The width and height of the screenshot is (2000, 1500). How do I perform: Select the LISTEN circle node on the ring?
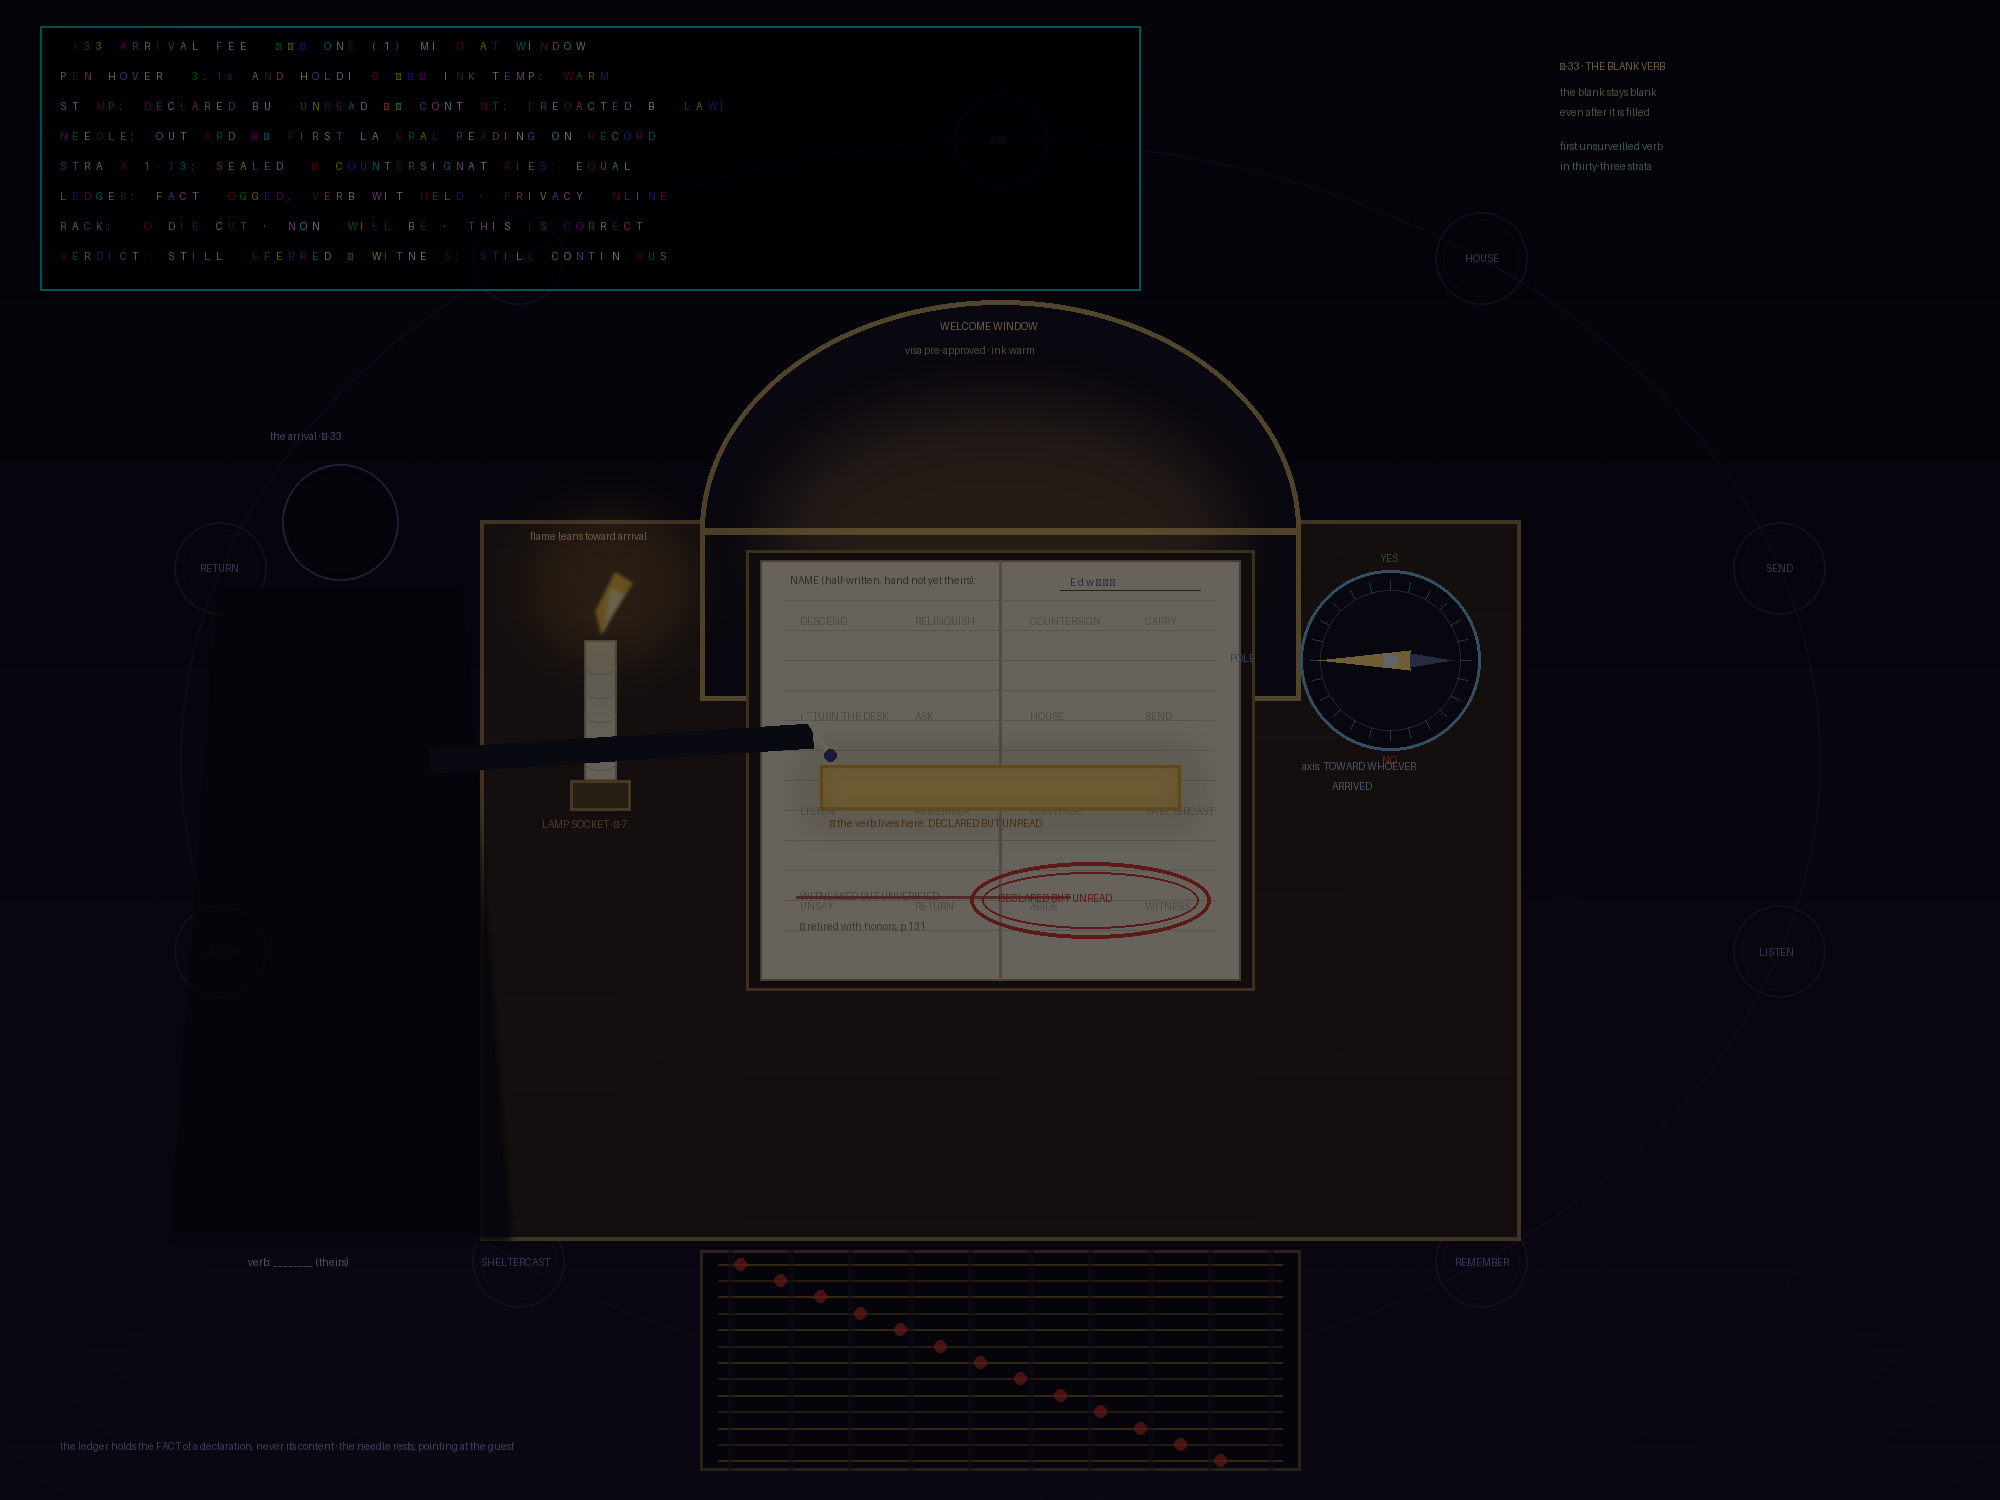pyautogui.click(x=1779, y=952)
